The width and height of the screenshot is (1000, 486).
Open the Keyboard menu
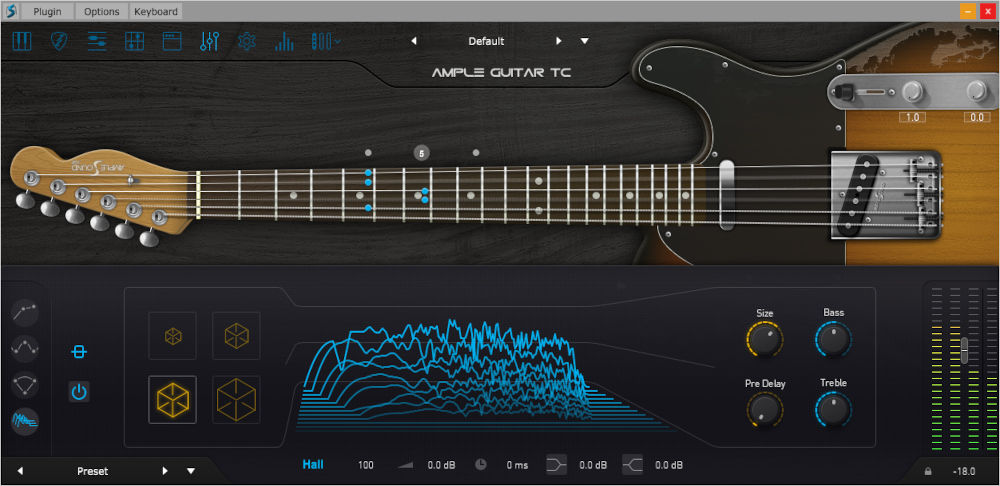point(156,11)
